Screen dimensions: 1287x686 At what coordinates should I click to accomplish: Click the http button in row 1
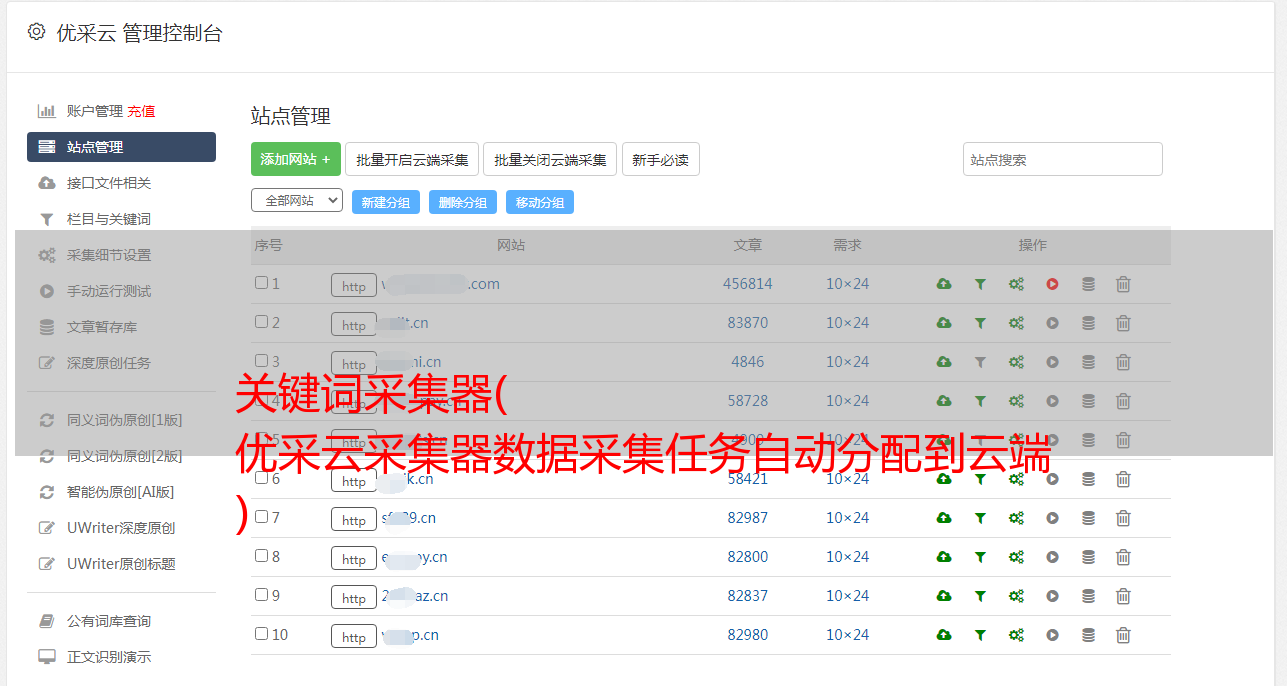pos(354,285)
